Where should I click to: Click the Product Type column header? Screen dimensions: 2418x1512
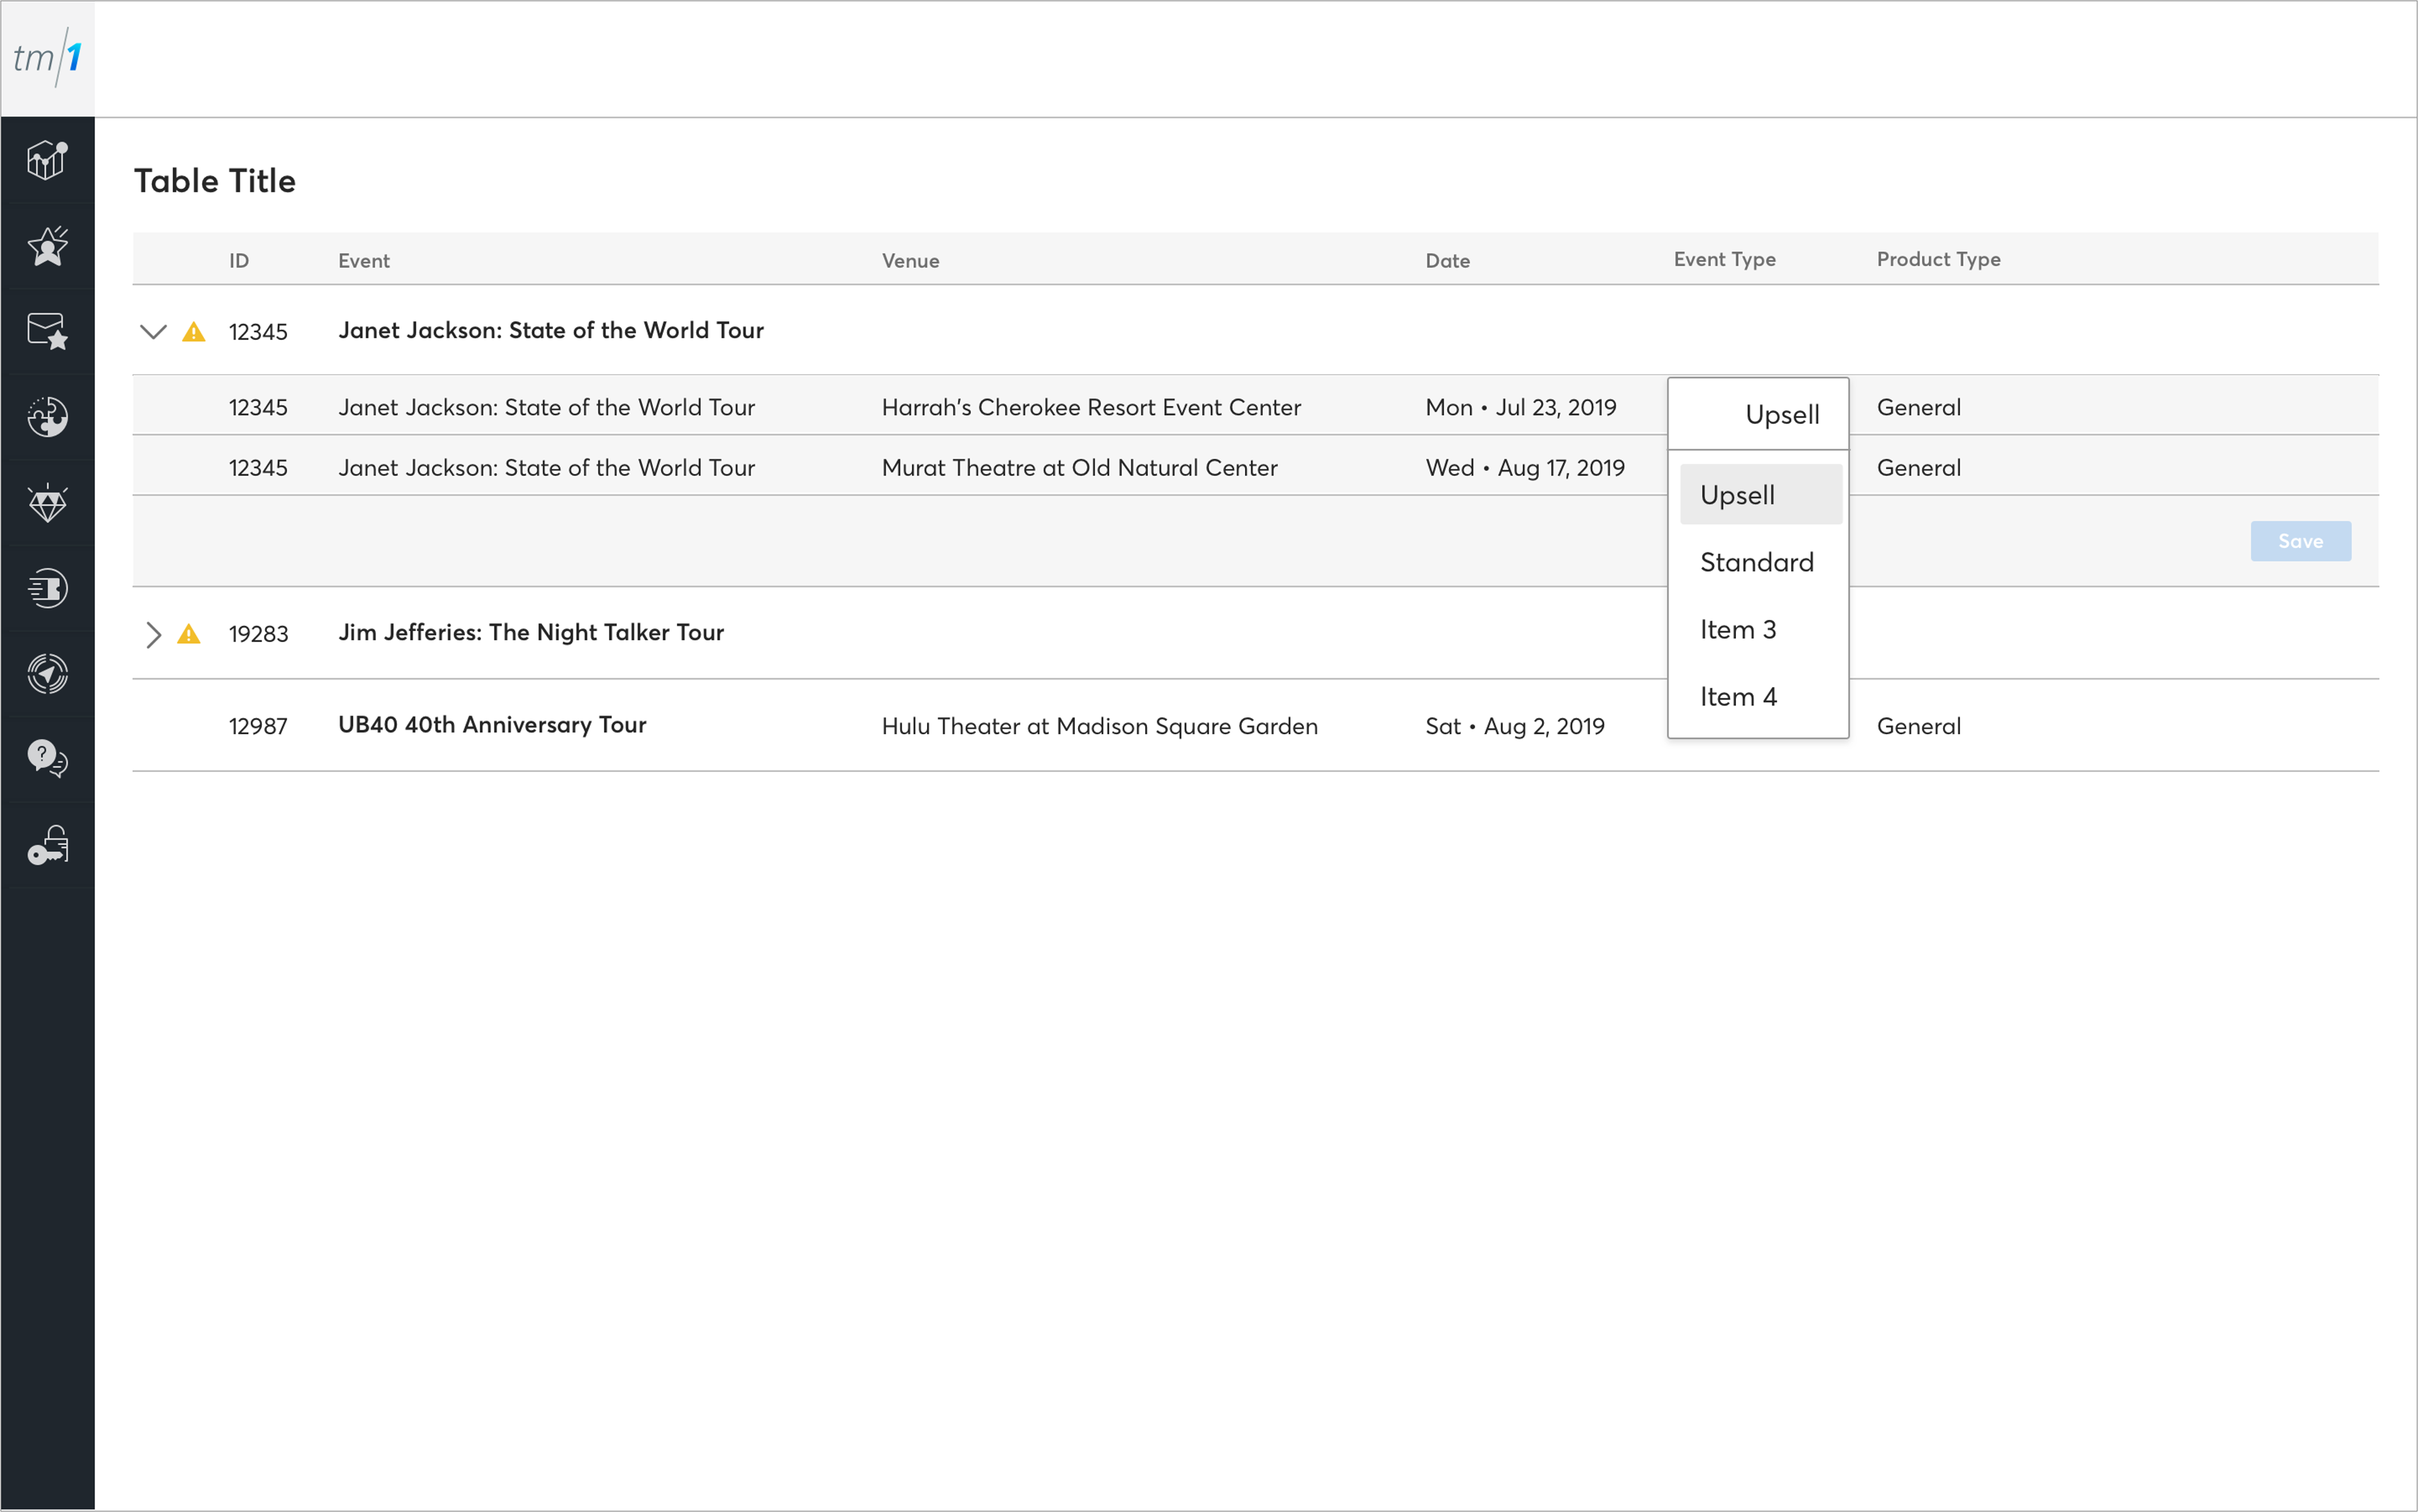pyautogui.click(x=1938, y=259)
